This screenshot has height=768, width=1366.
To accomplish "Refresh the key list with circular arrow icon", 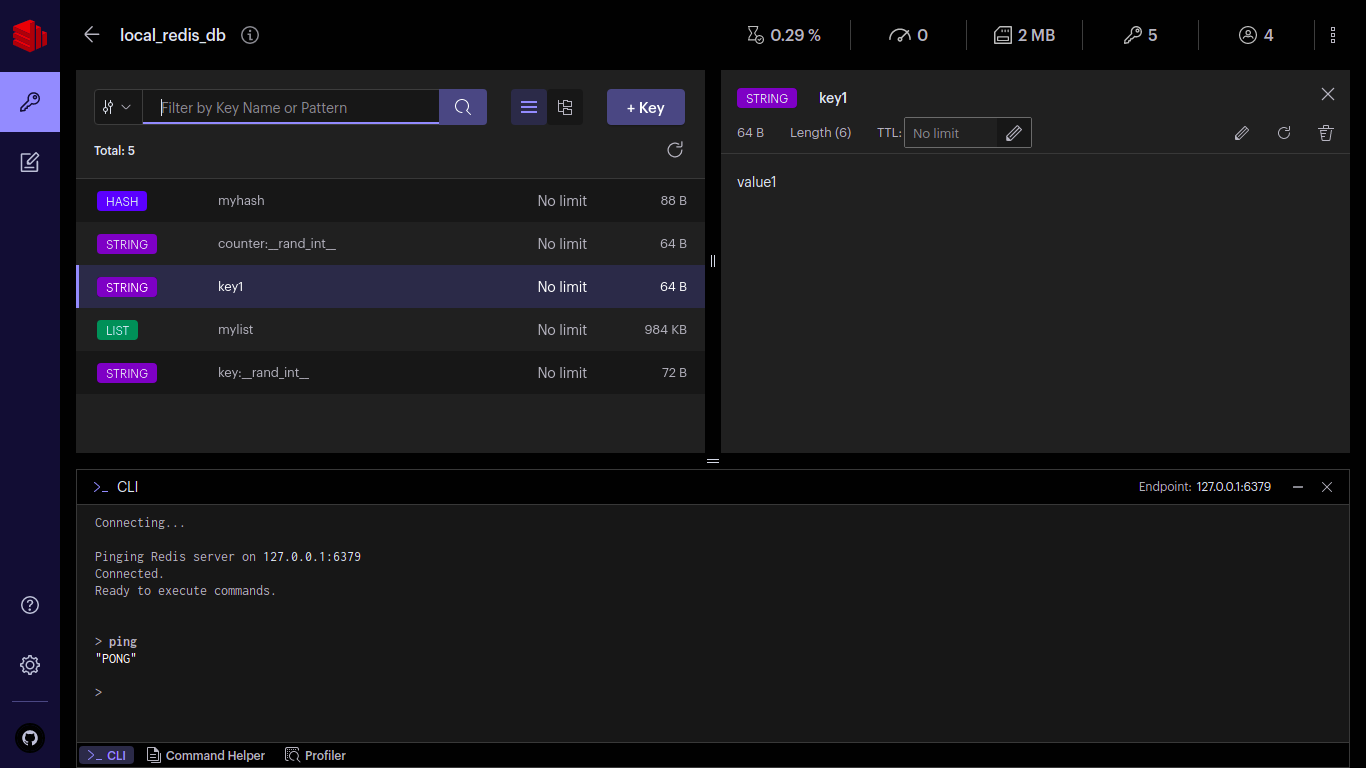I will point(675,149).
